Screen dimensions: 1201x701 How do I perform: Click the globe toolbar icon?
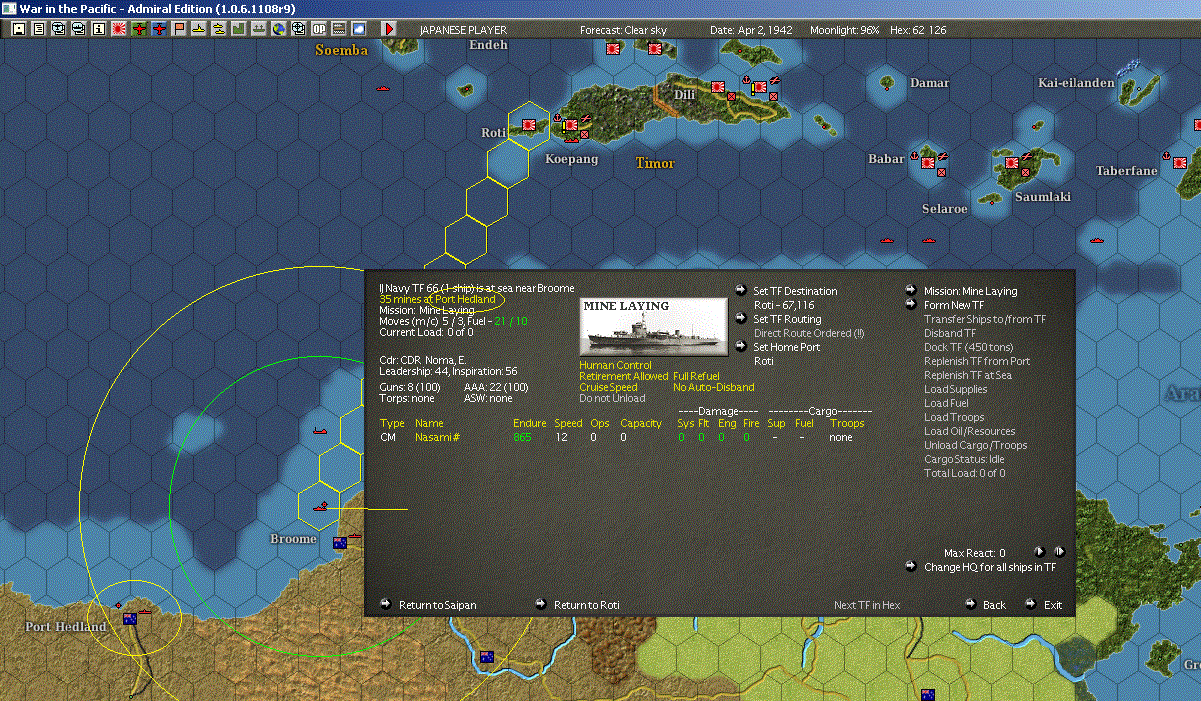[x=279, y=29]
